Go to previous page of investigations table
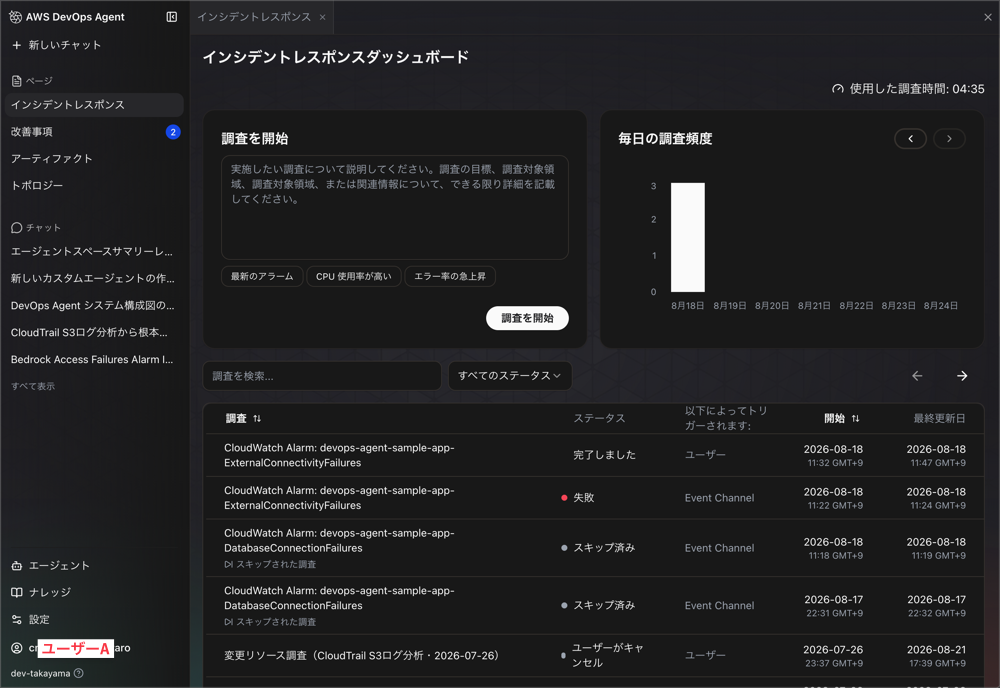This screenshot has width=1000, height=688. [x=917, y=376]
